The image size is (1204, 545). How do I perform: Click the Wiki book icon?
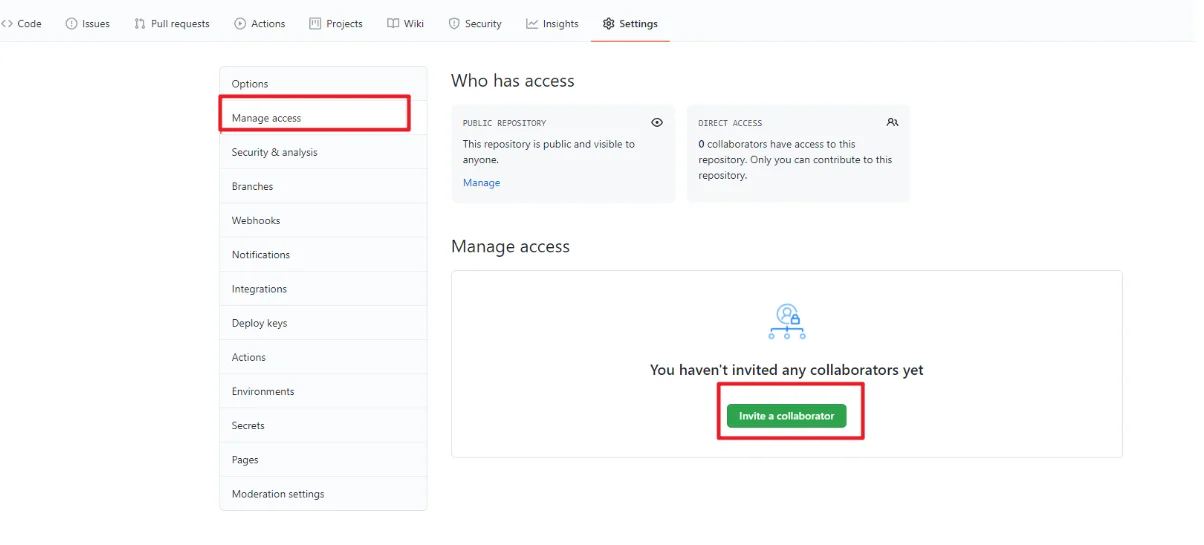pos(393,24)
